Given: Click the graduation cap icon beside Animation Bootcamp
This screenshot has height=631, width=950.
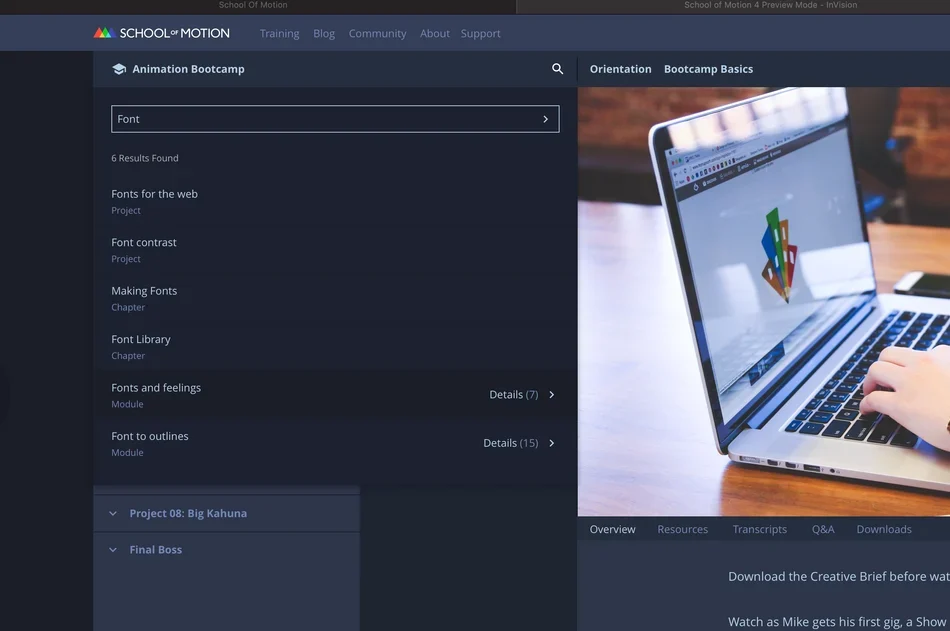Looking at the screenshot, I should (119, 69).
